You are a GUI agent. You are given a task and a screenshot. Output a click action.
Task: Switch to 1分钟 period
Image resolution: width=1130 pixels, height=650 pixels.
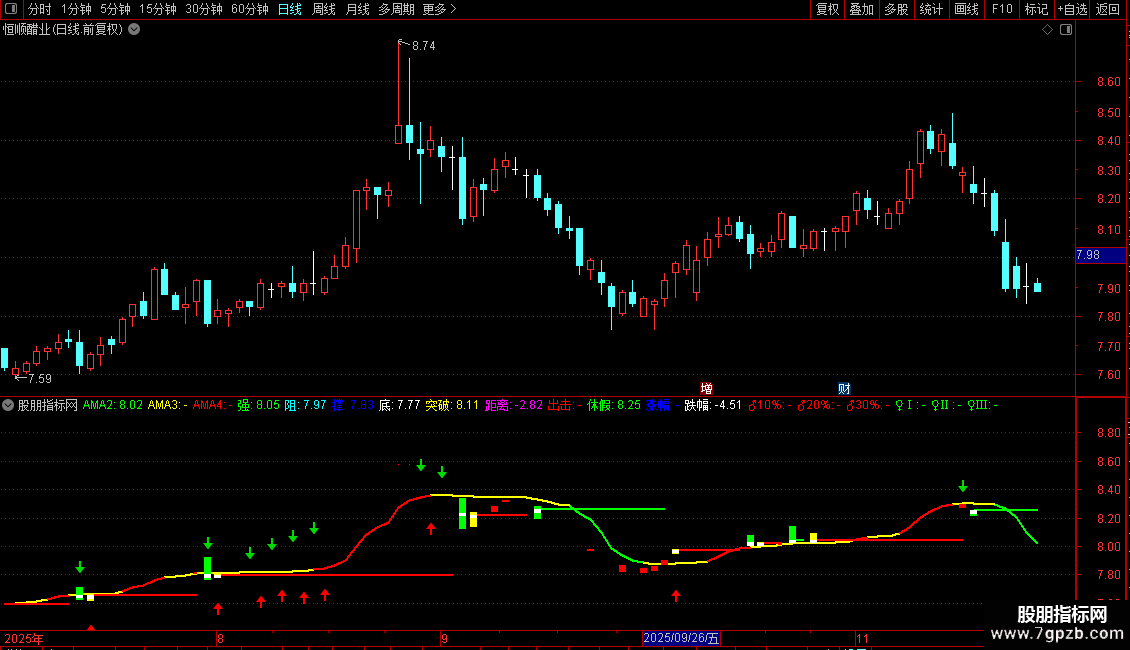tap(76, 9)
